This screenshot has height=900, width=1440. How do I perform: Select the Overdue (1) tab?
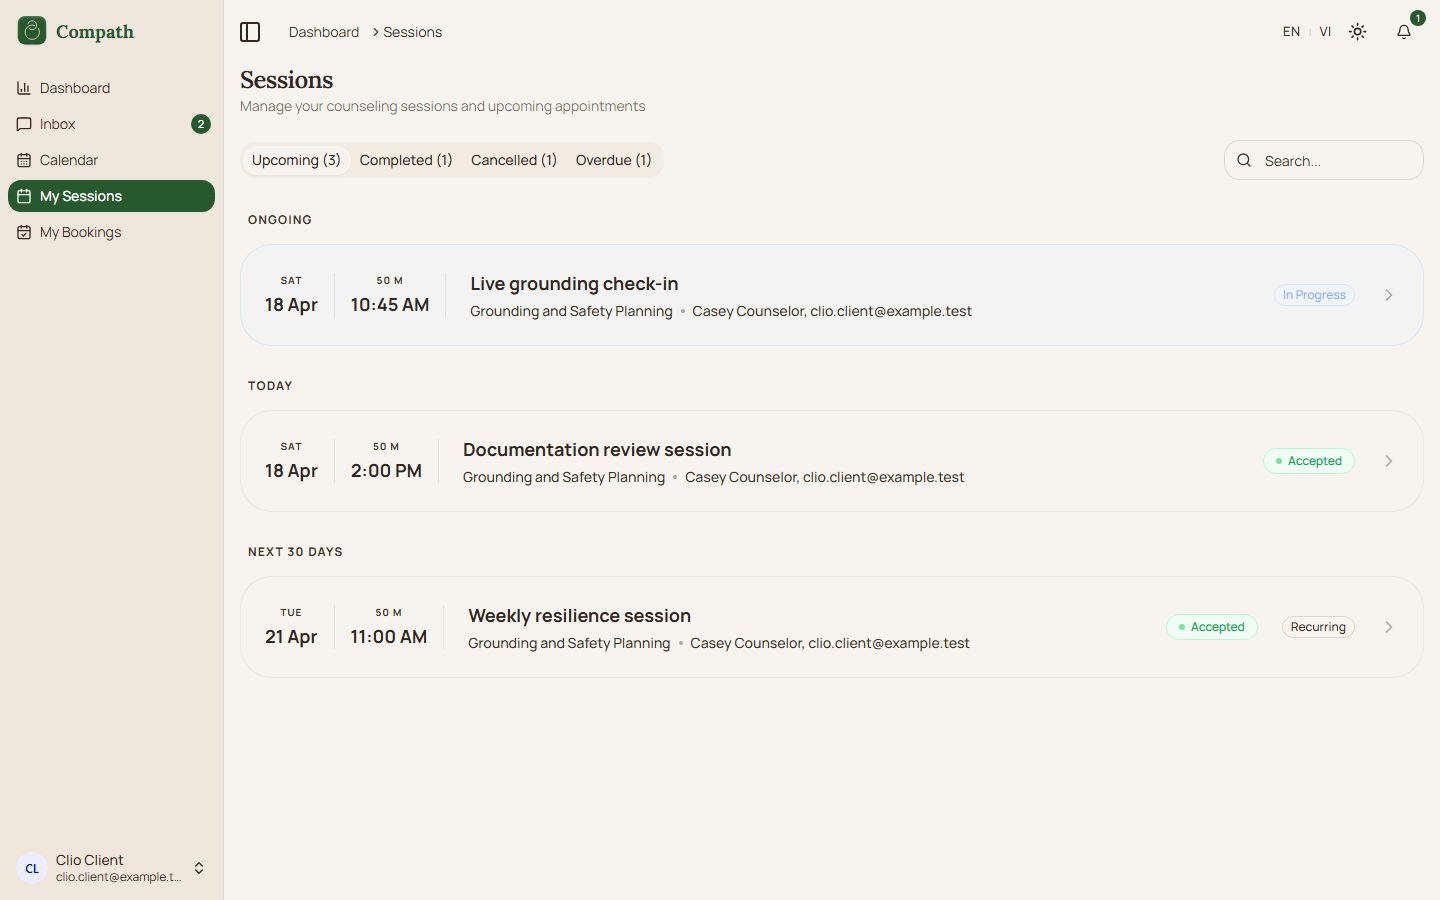(613, 160)
